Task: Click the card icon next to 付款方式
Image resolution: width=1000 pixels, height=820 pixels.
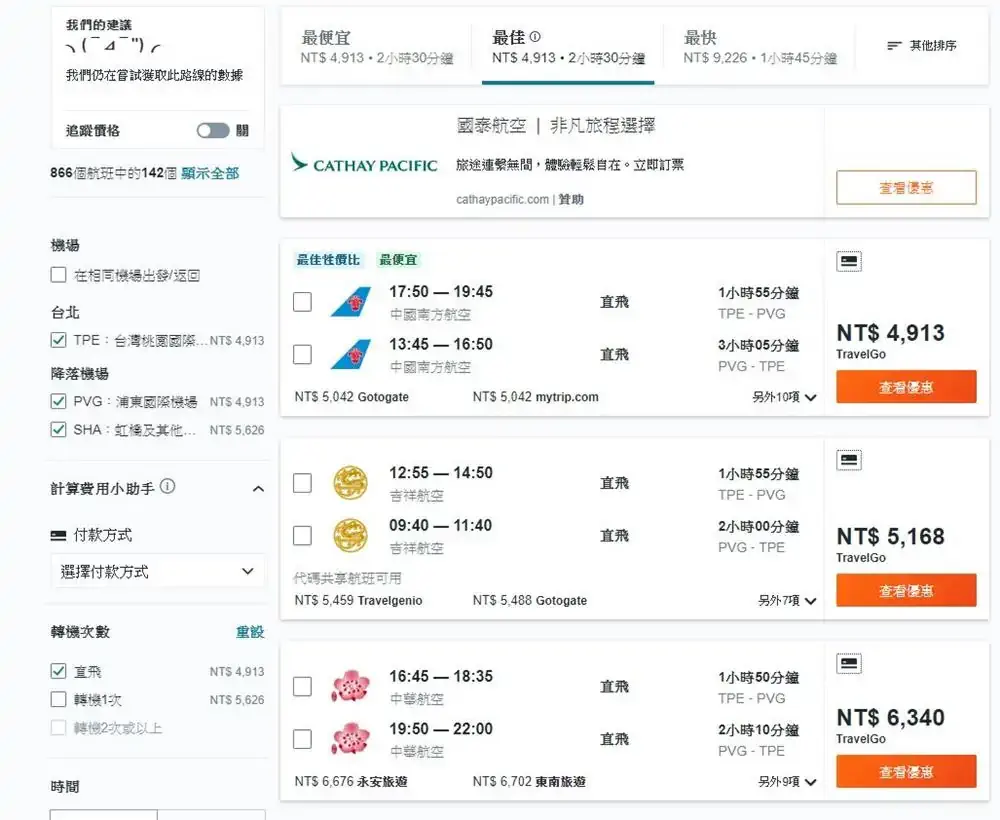Action: point(58,536)
